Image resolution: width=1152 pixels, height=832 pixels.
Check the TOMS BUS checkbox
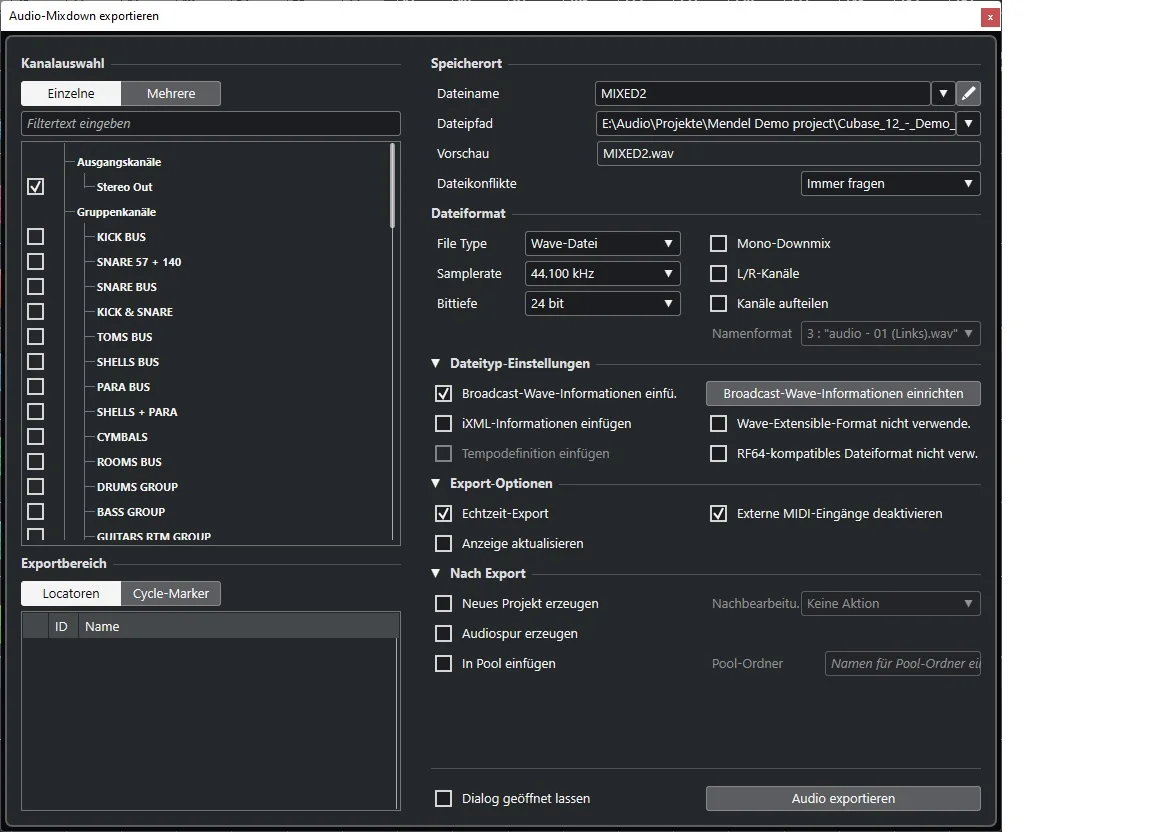tap(35, 337)
